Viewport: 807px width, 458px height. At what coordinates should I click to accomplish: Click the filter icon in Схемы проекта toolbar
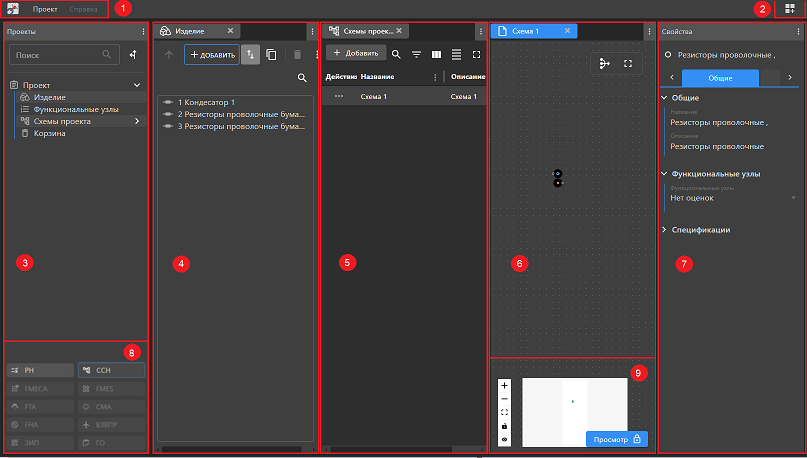tap(416, 54)
